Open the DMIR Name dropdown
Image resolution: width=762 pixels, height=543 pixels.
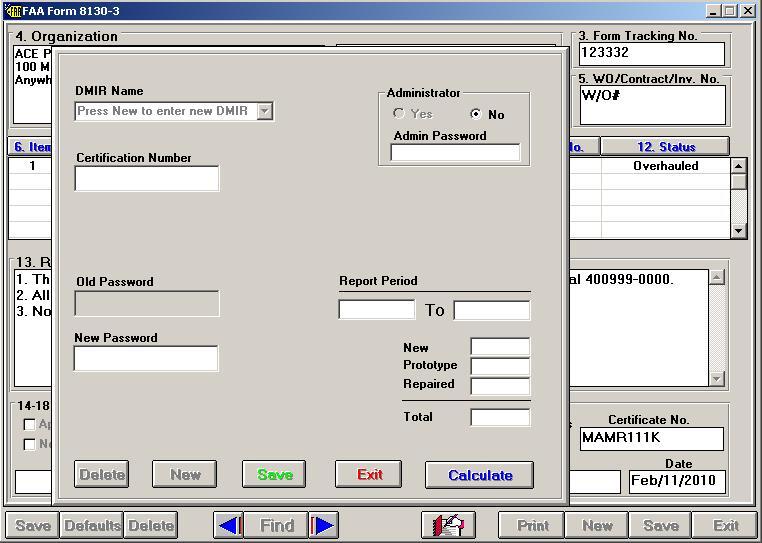(265, 111)
